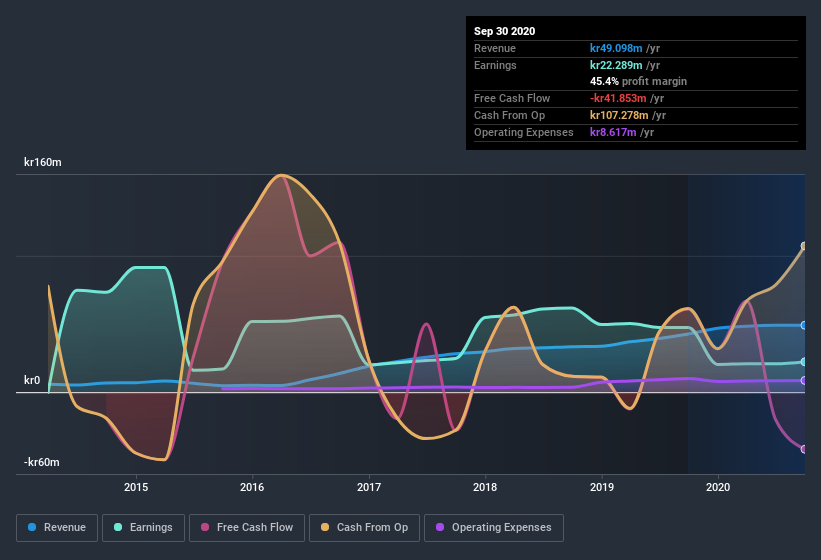The image size is (821, 560).
Task: Click the kr107.278m Cash From Op value
Action: 619,115
